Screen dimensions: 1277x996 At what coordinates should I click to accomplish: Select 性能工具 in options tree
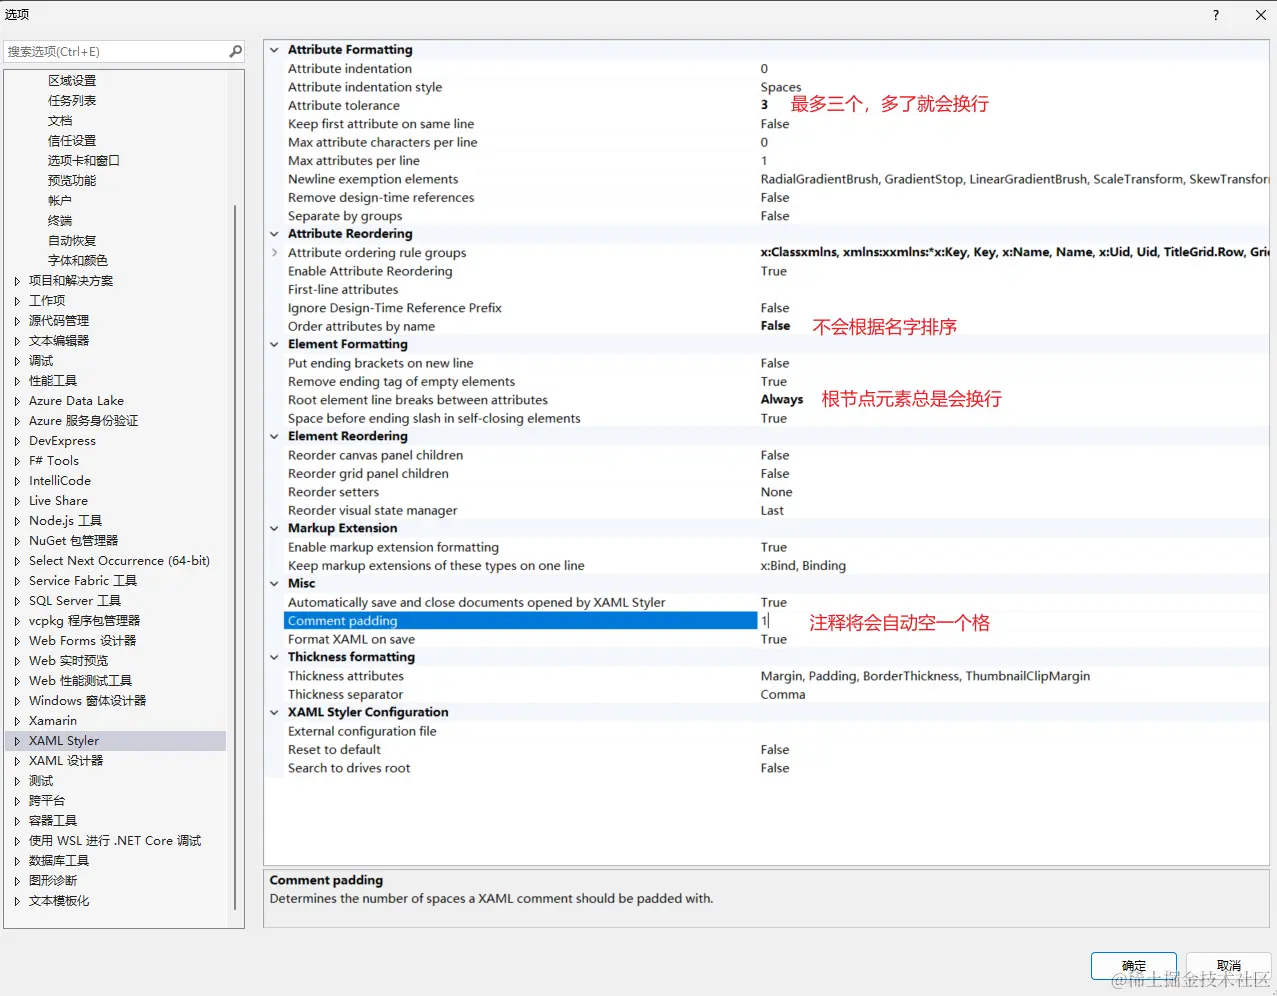pyautogui.click(x=53, y=381)
